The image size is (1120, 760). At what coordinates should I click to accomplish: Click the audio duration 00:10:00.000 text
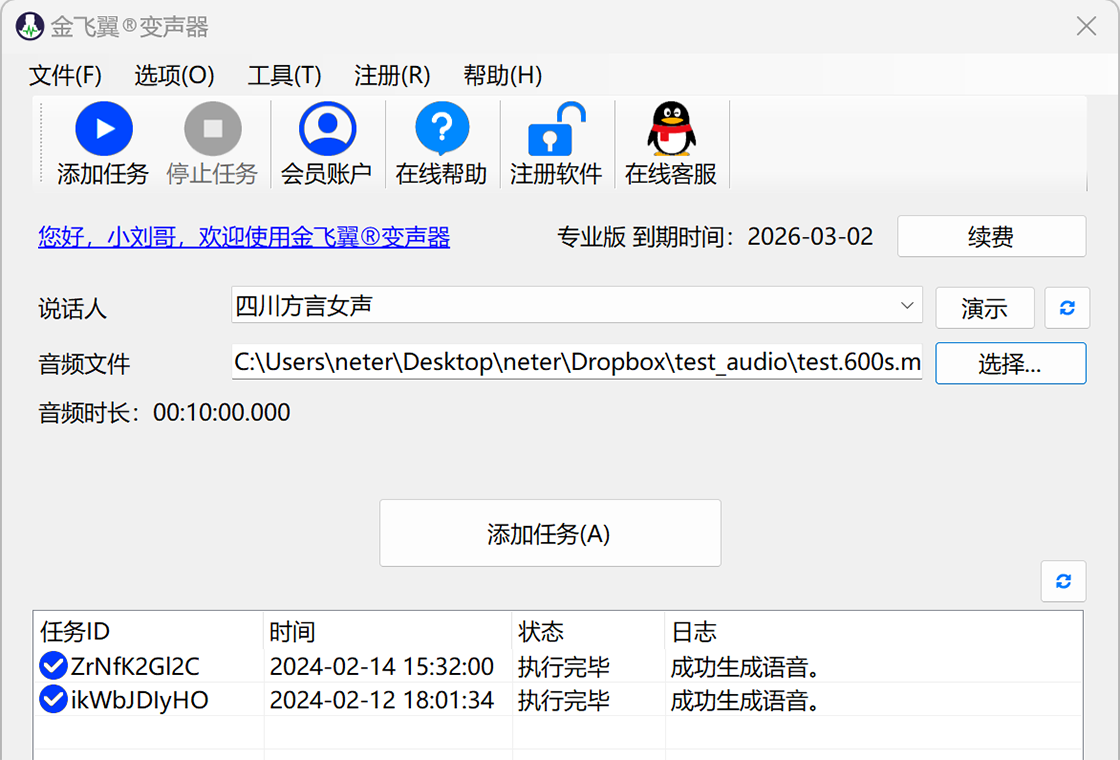point(221,412)
